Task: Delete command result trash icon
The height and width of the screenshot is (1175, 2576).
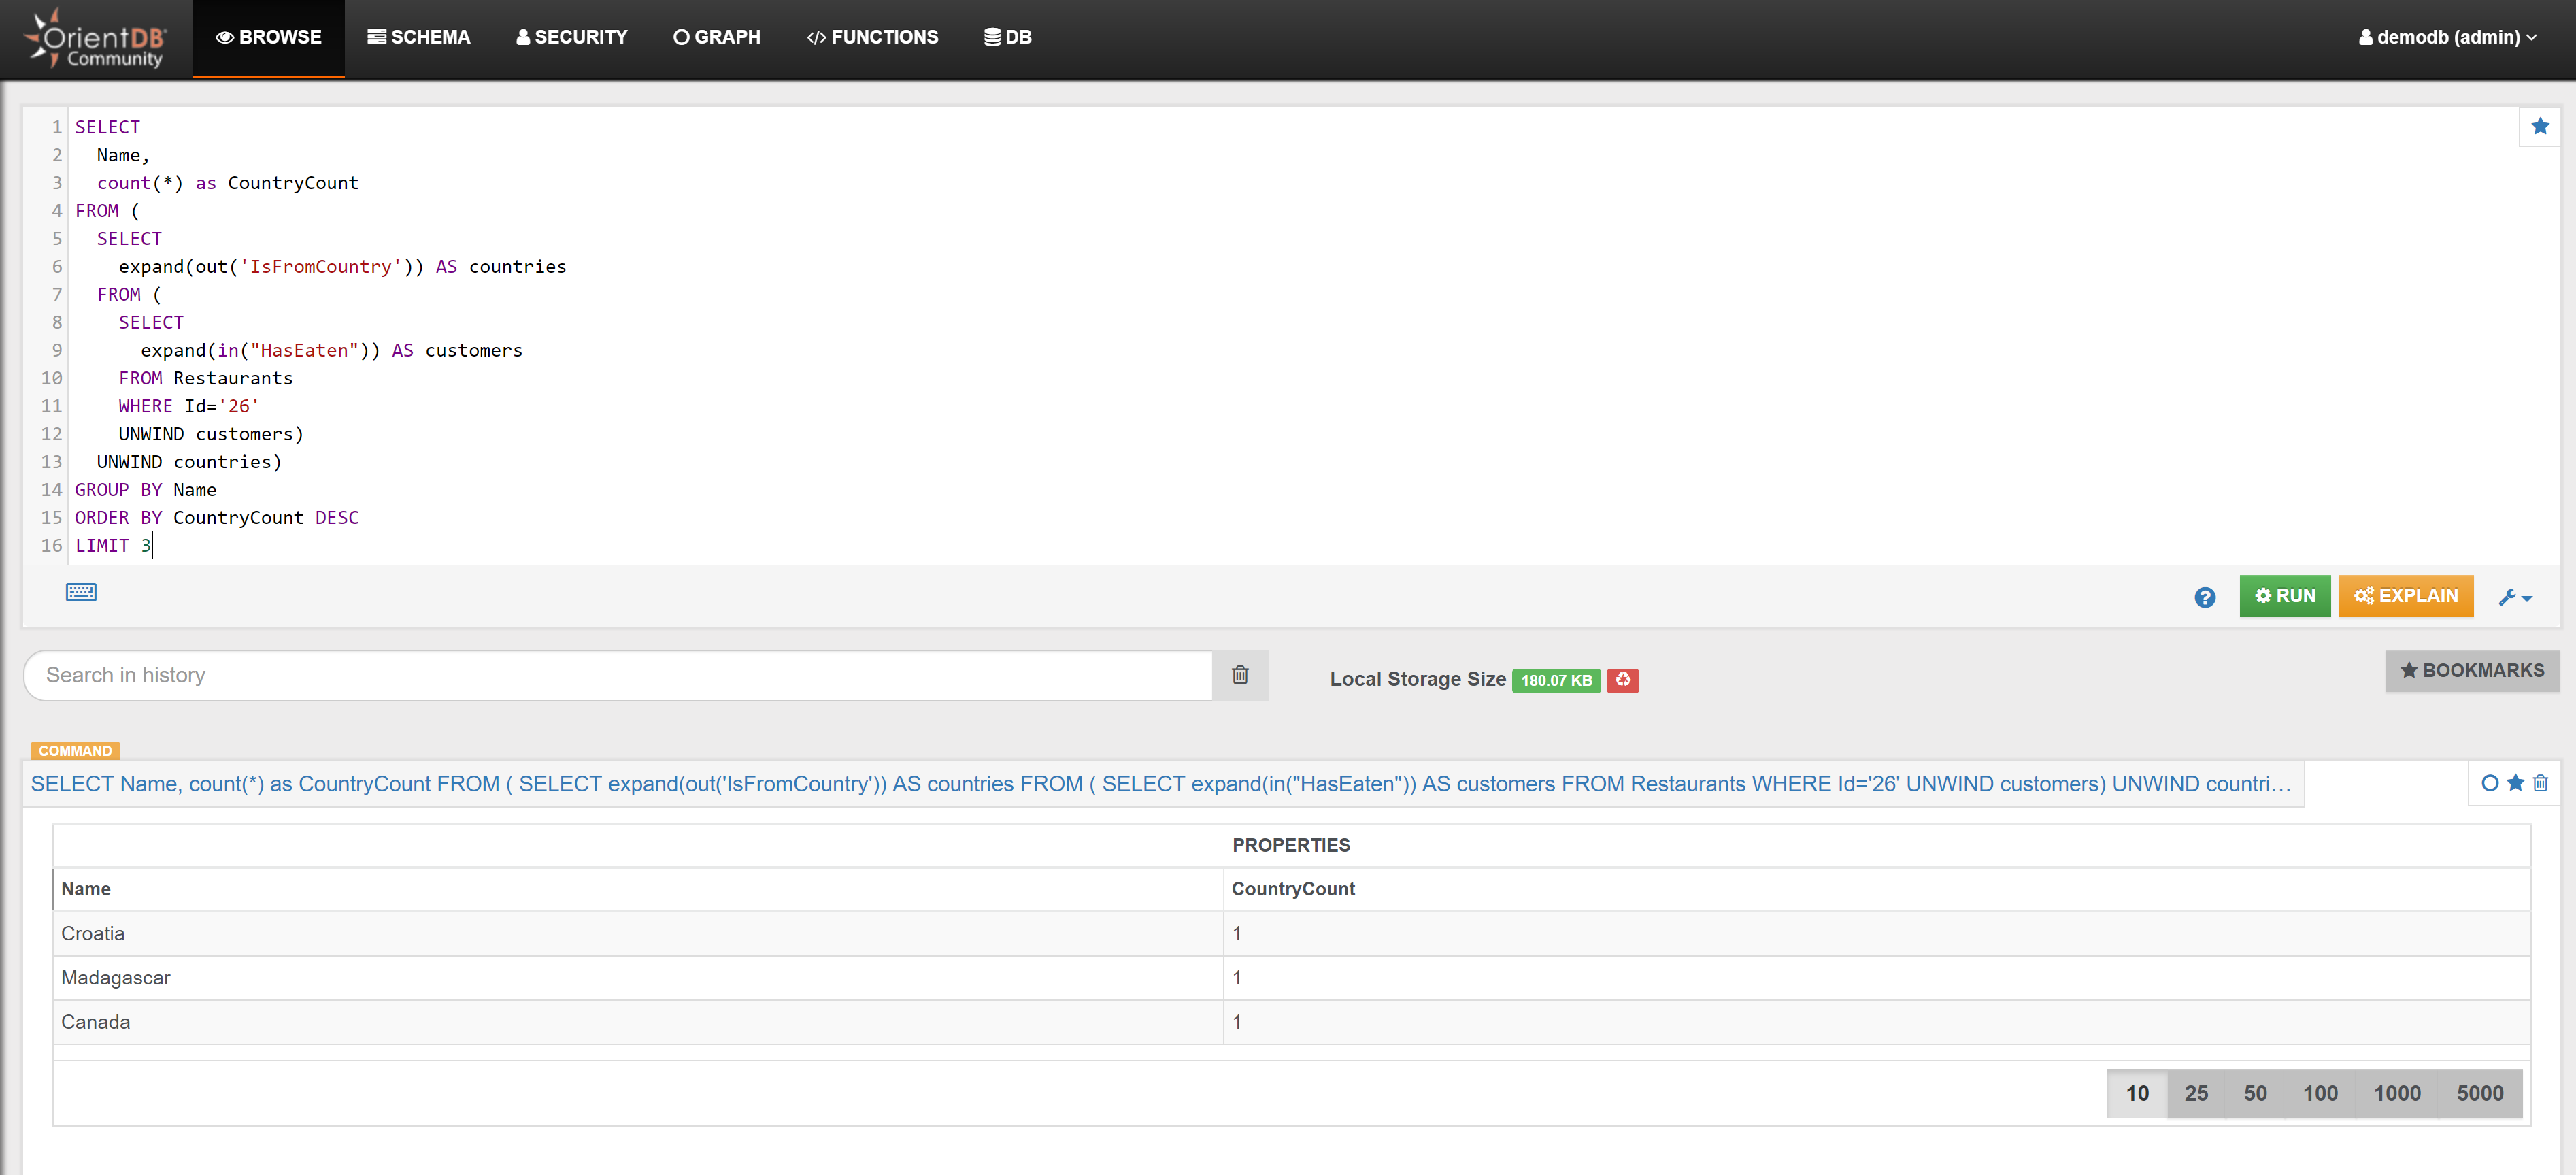Action: (2540, 783)
